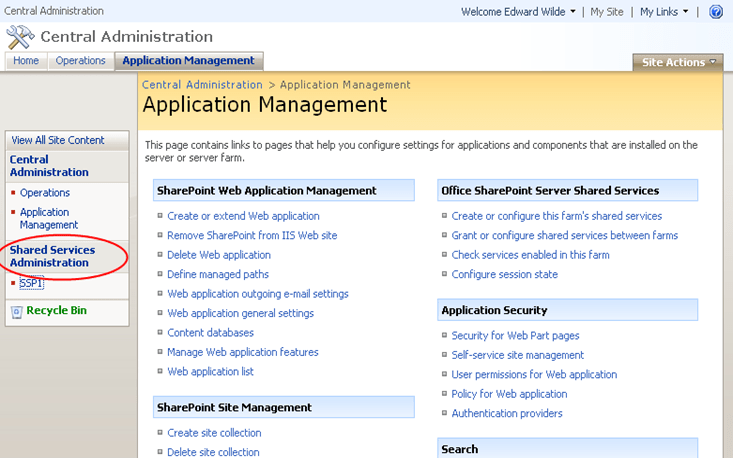733x458 pixels.
Task: Open Security for Web Part pages
Action: tap(515, 336)
